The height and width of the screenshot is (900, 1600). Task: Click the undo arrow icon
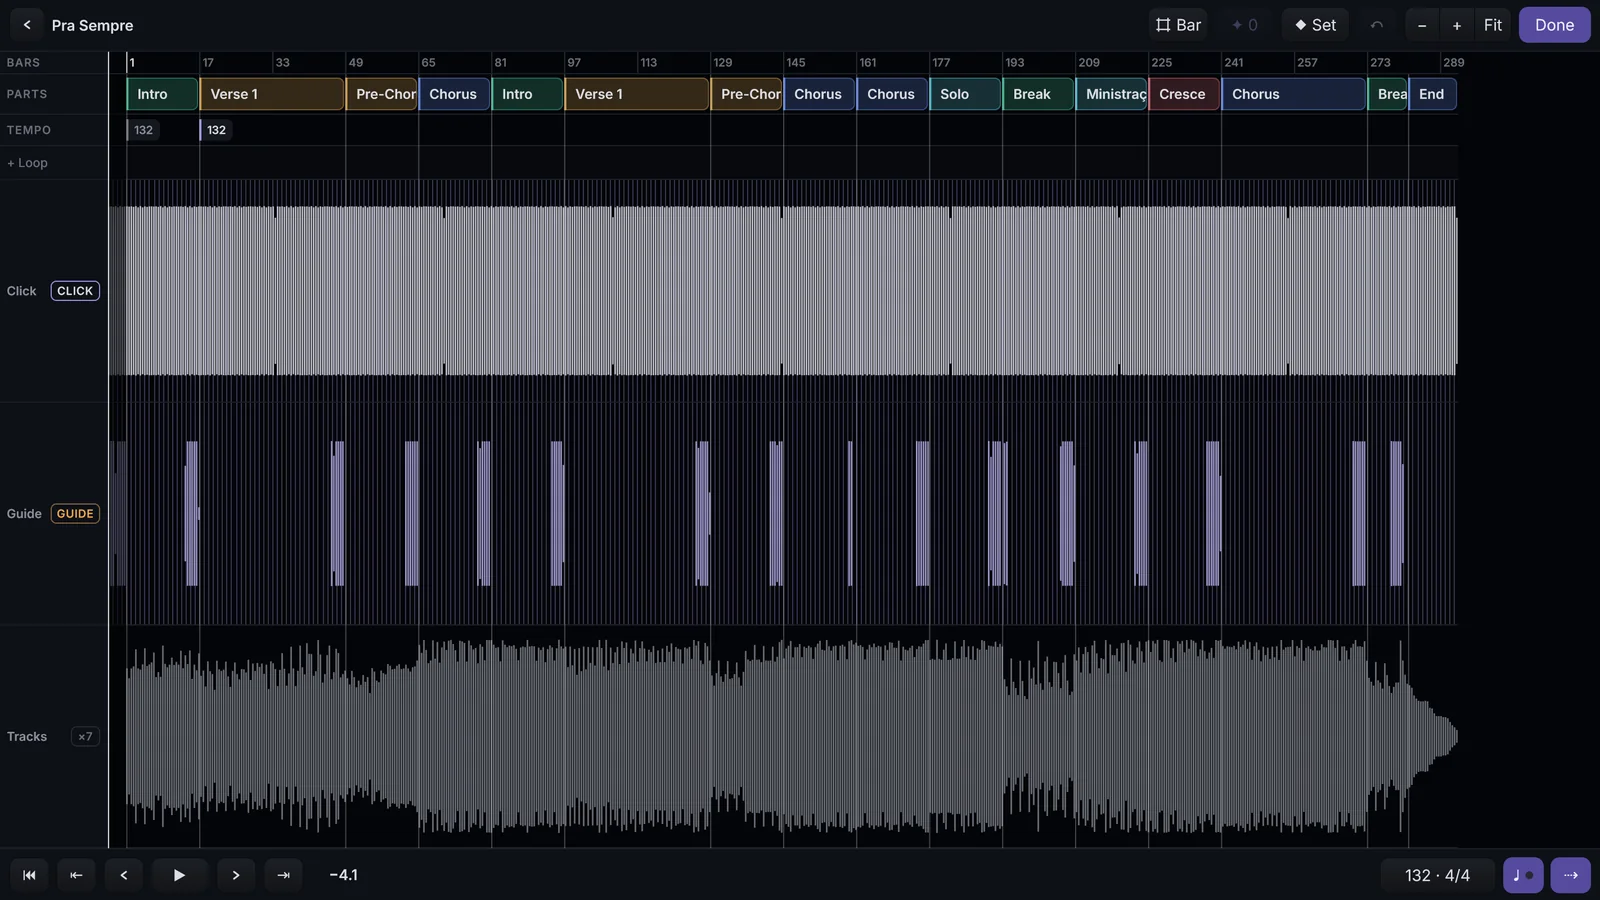(x=1377, y=25)
